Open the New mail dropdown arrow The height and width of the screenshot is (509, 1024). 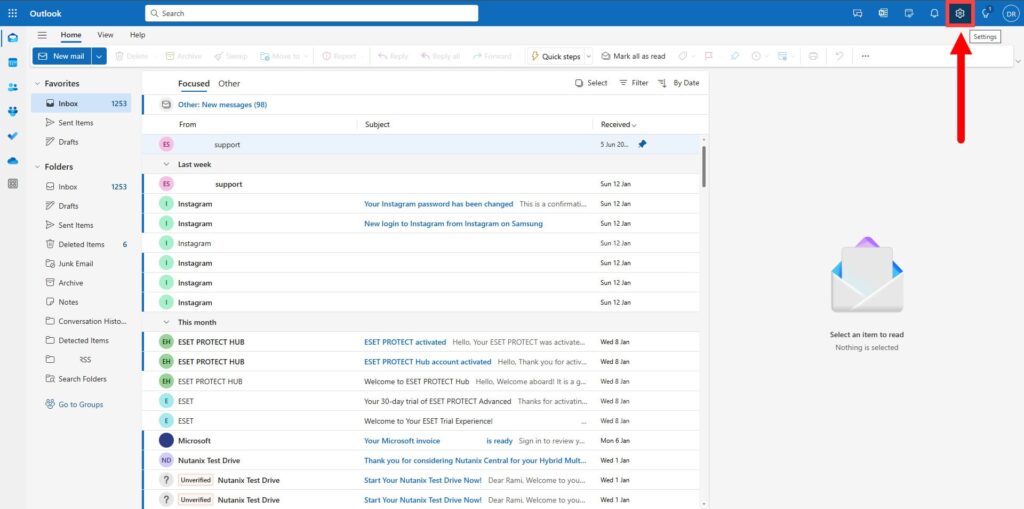click(99, 56)
